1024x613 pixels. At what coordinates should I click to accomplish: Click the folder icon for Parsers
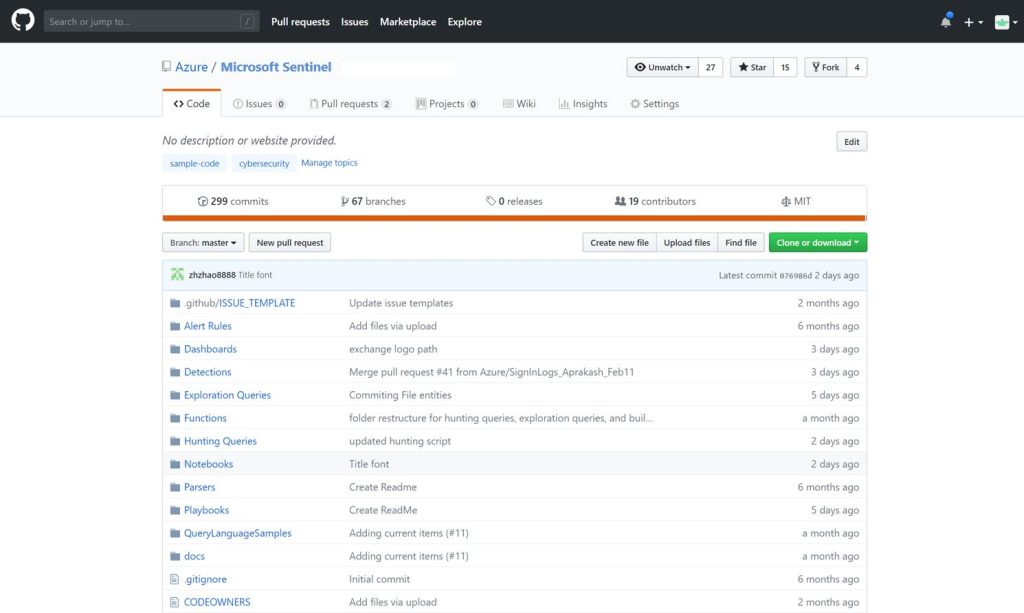point(174,487)
